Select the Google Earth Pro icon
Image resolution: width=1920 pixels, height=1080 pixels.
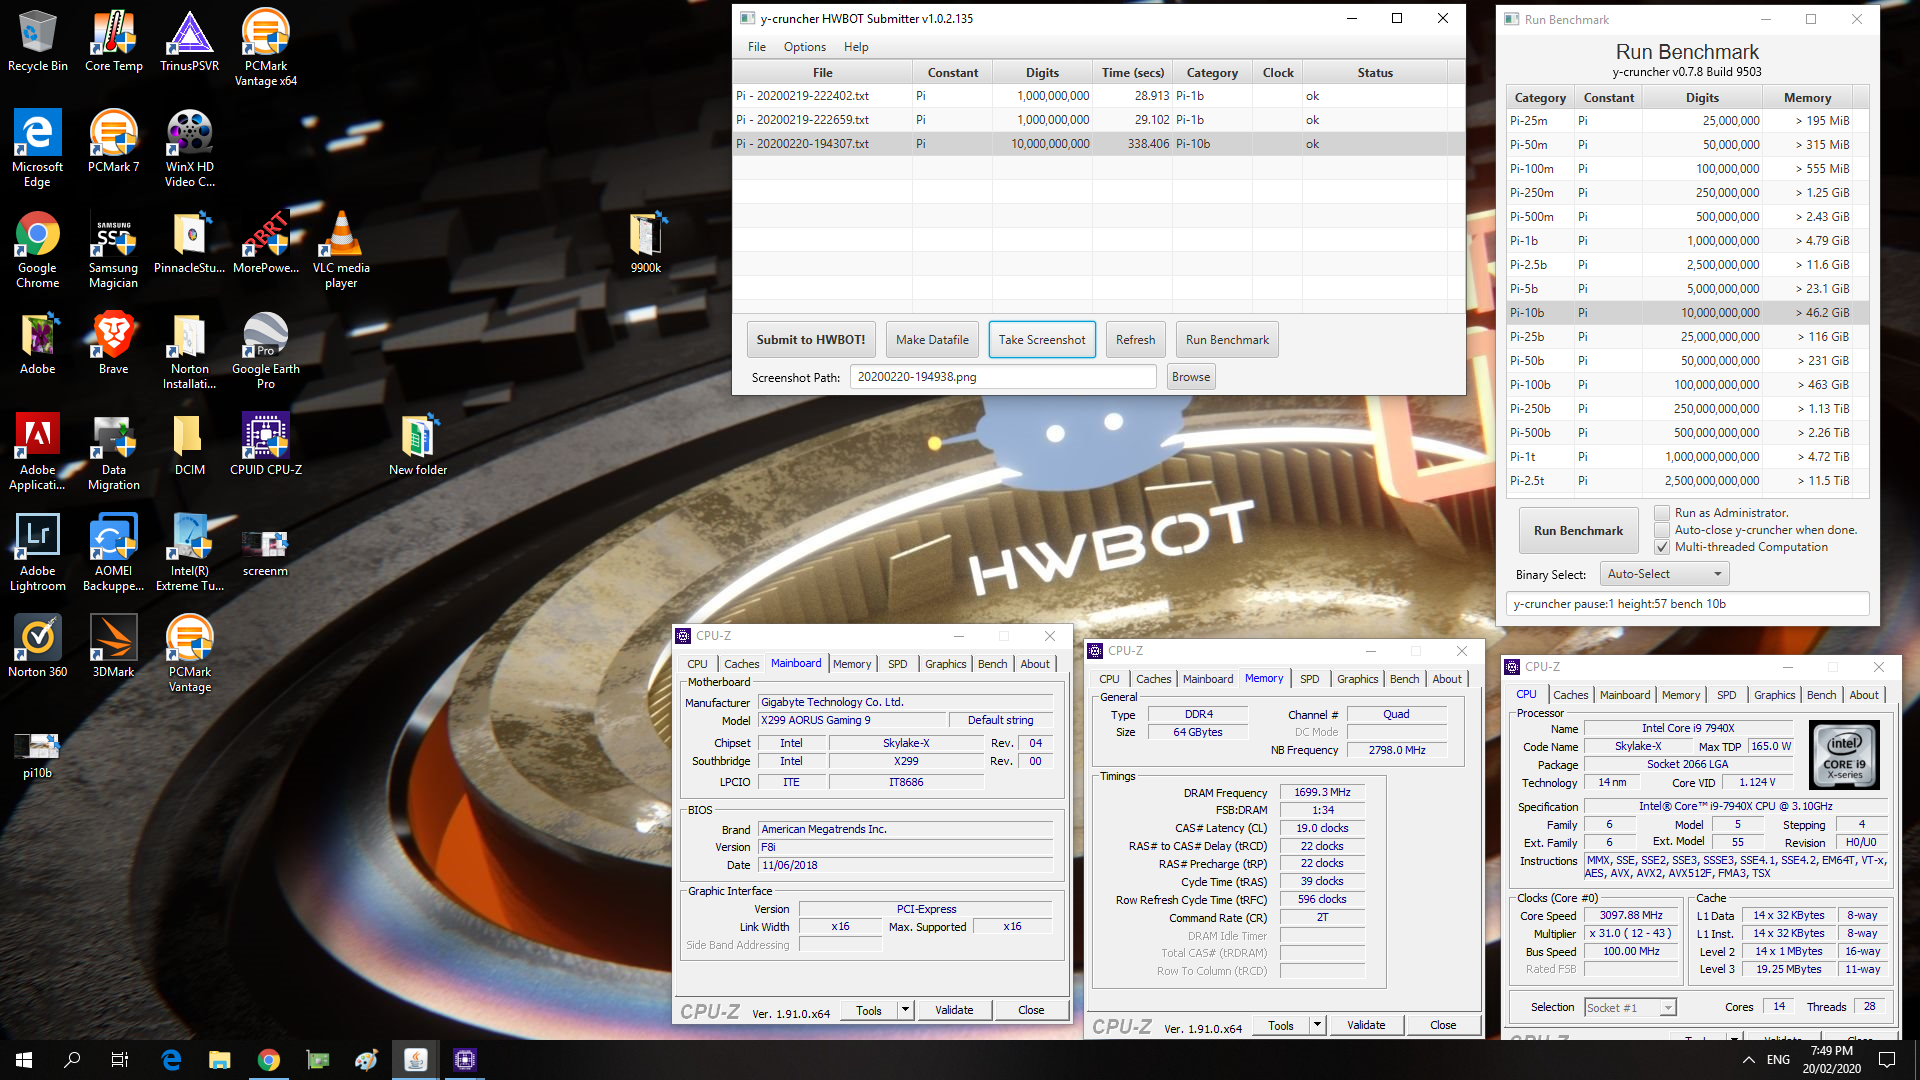[x=266, y=350]
